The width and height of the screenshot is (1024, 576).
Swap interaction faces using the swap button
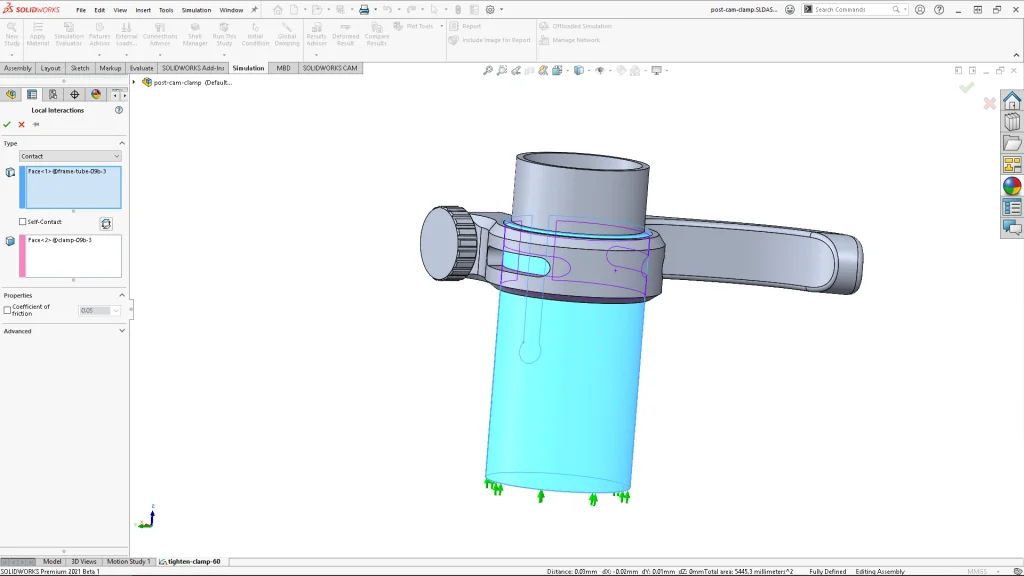coord(106,223)
